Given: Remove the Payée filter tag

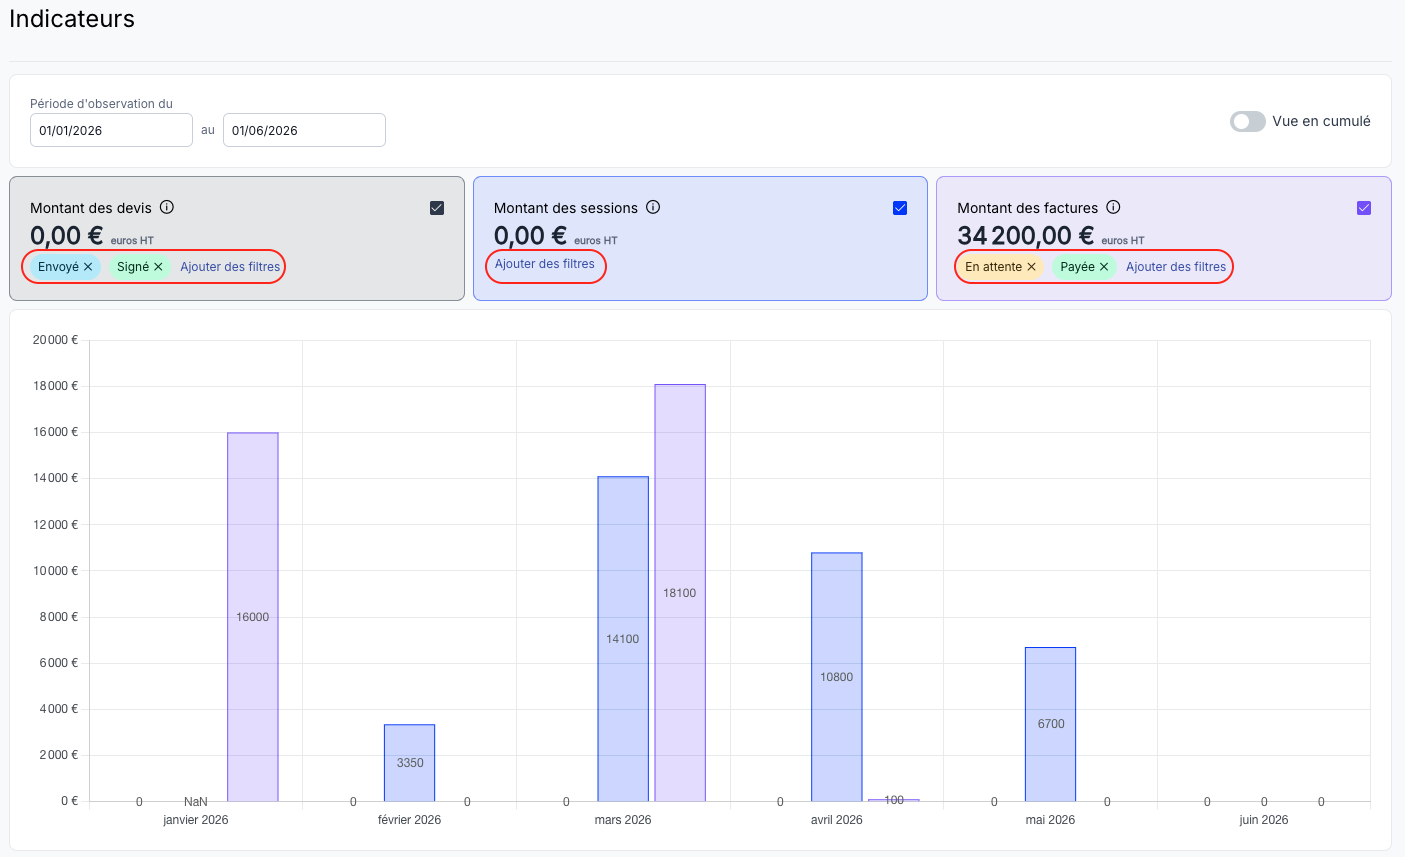Looking at the screenshot, I should pyautogui.click(x=1104, y=267).
